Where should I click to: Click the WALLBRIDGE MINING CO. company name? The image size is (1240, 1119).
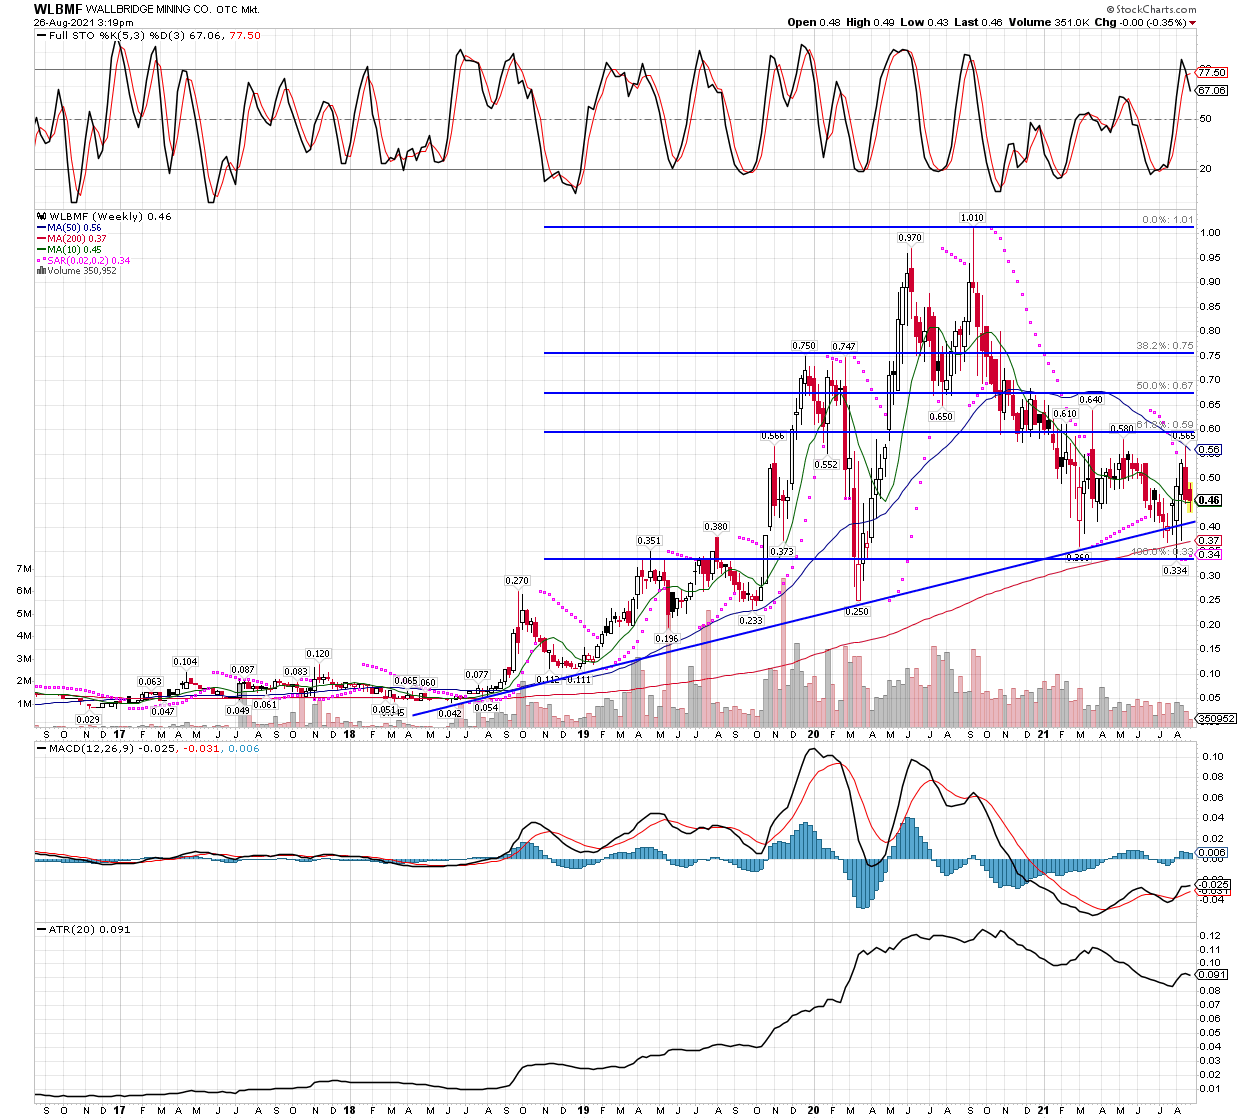tap(147, 8)
